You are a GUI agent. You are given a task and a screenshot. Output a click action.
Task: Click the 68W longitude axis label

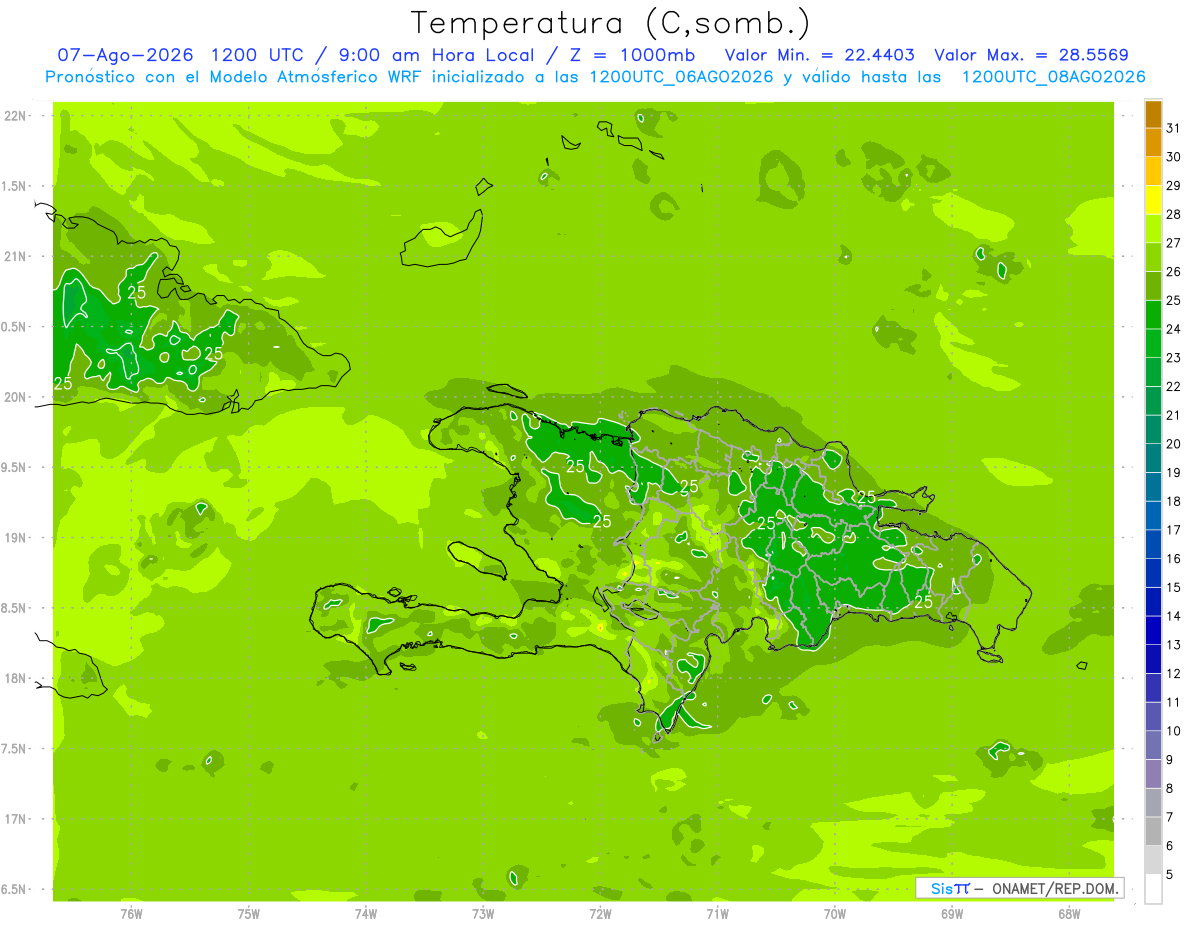coord(1069,913)
